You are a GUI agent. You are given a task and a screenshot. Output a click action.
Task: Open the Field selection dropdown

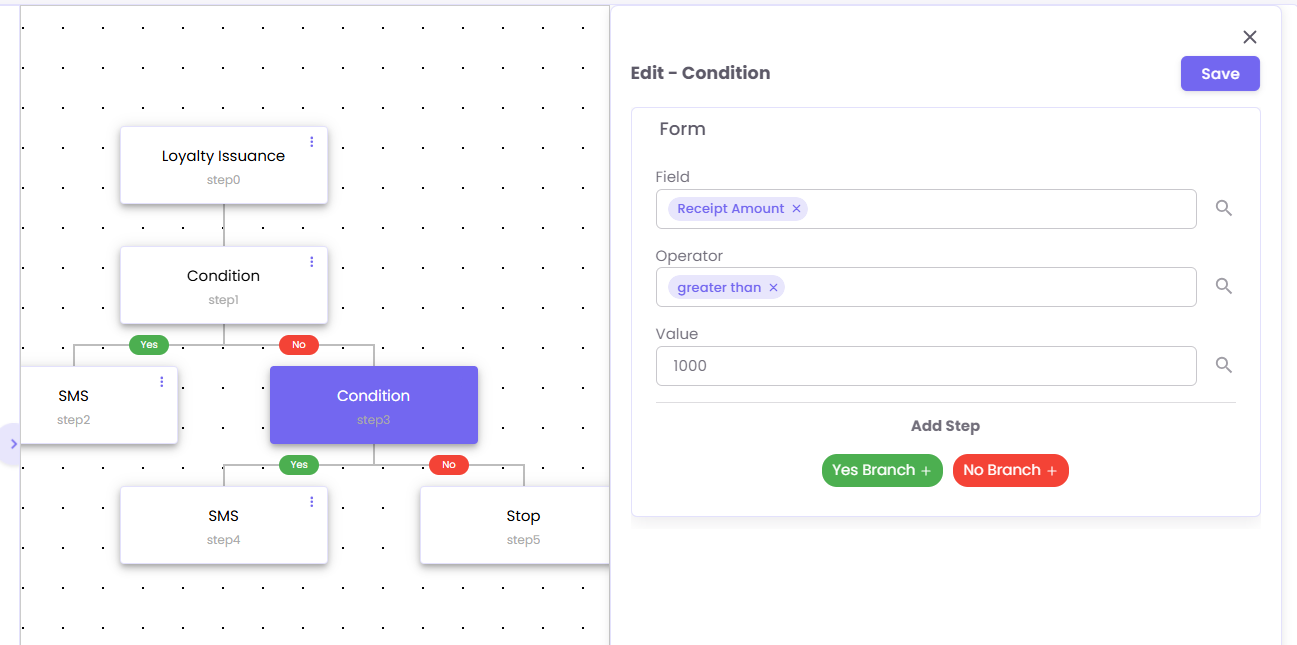[x=1000, y=209]
